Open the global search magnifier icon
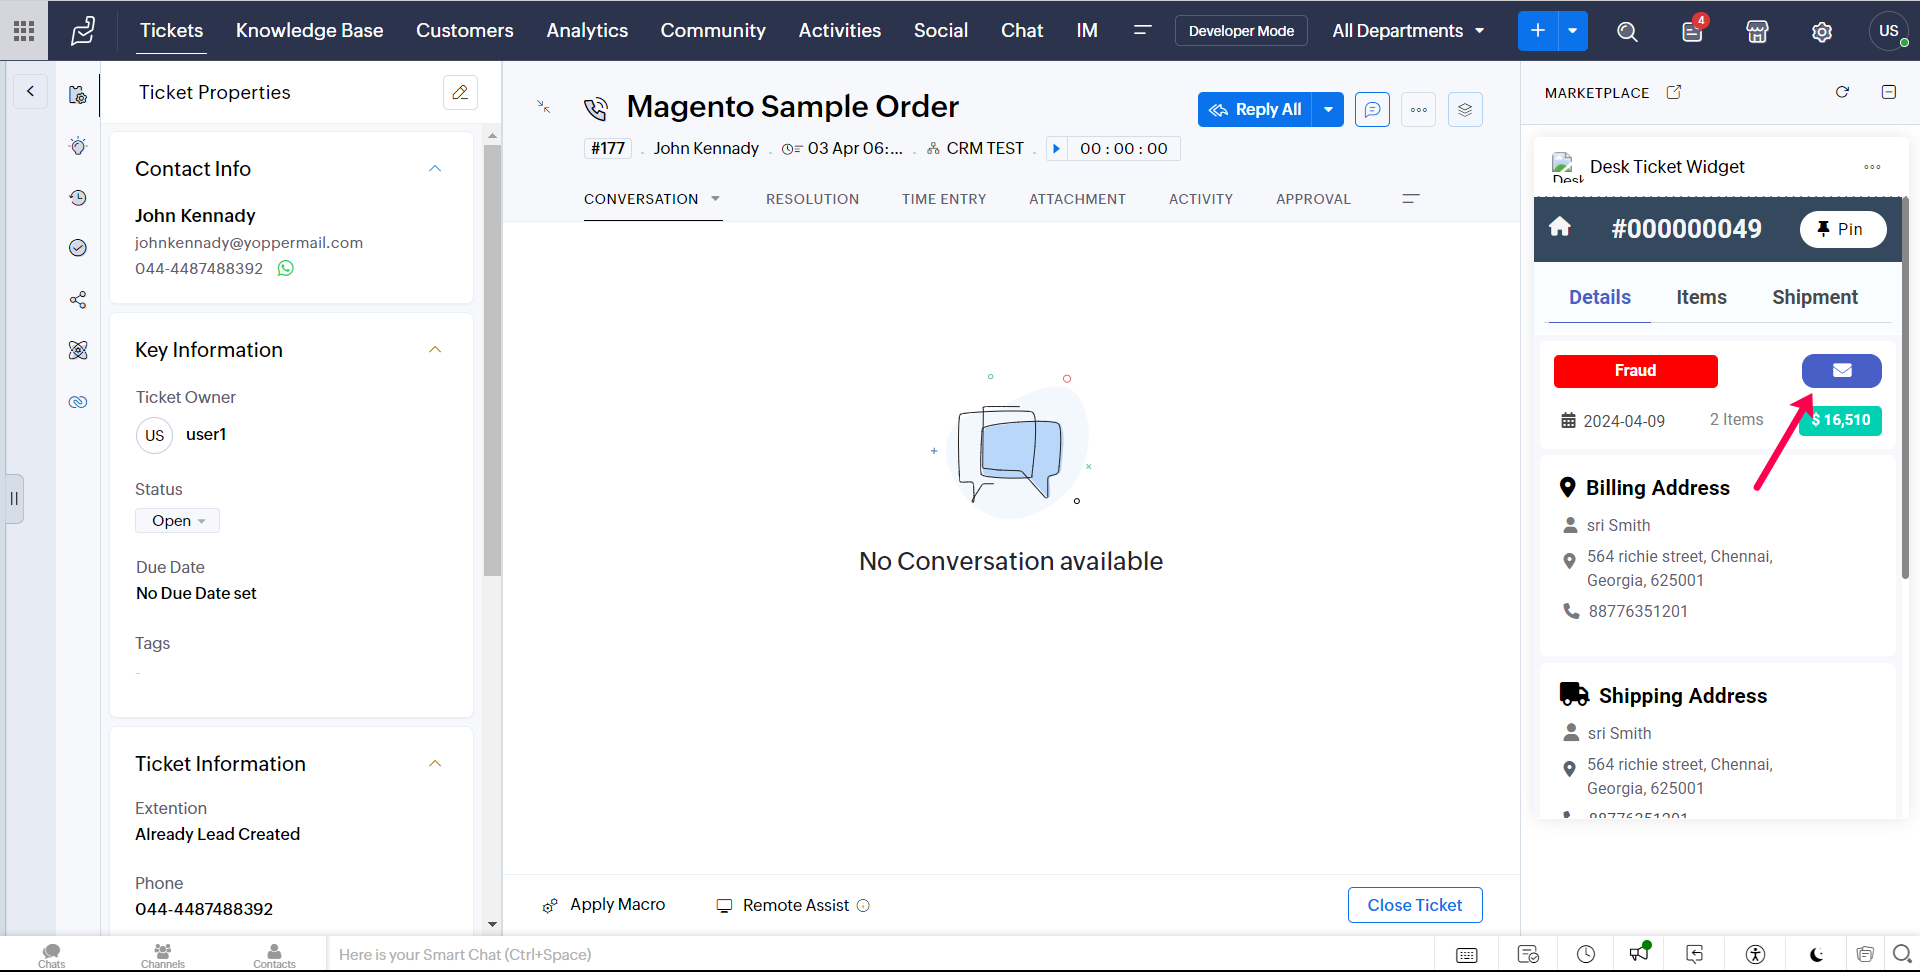 click(1627, 31)
